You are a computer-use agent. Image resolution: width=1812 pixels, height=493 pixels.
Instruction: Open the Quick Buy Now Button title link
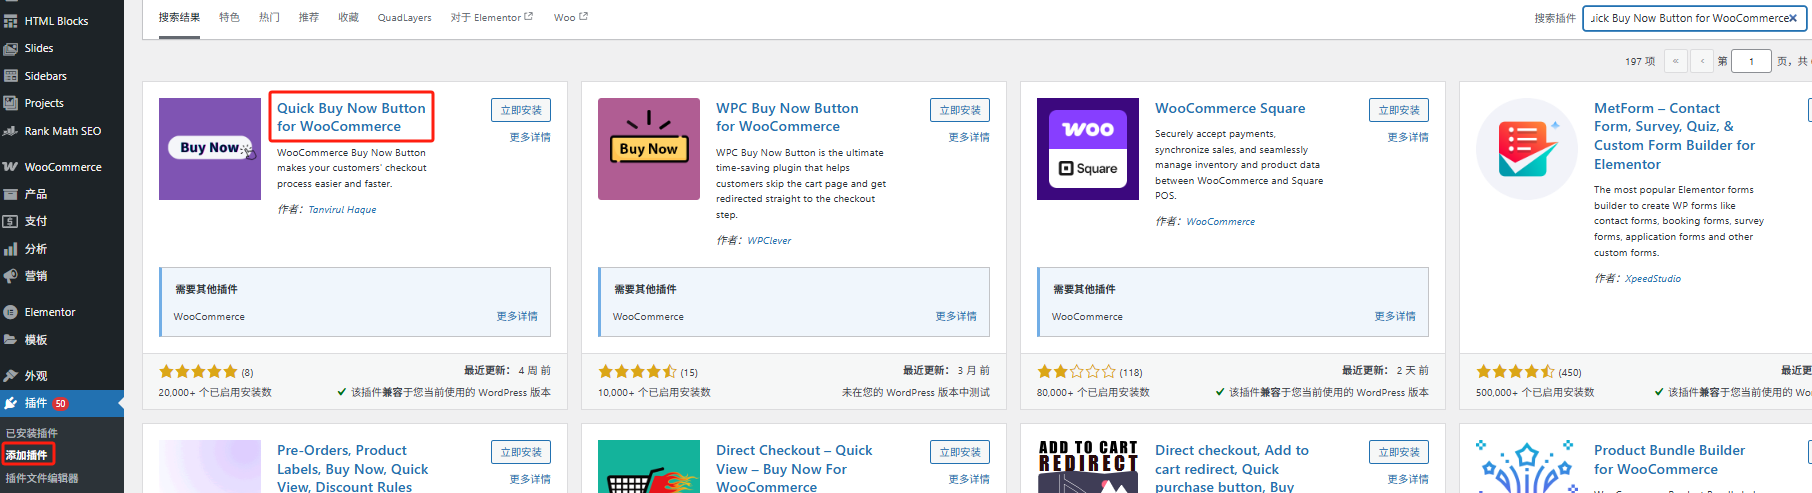point(351,117)
